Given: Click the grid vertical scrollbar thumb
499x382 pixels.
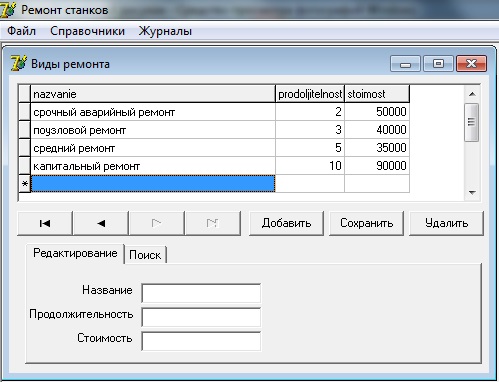Looking at the screenshot, I should [472, 122].
